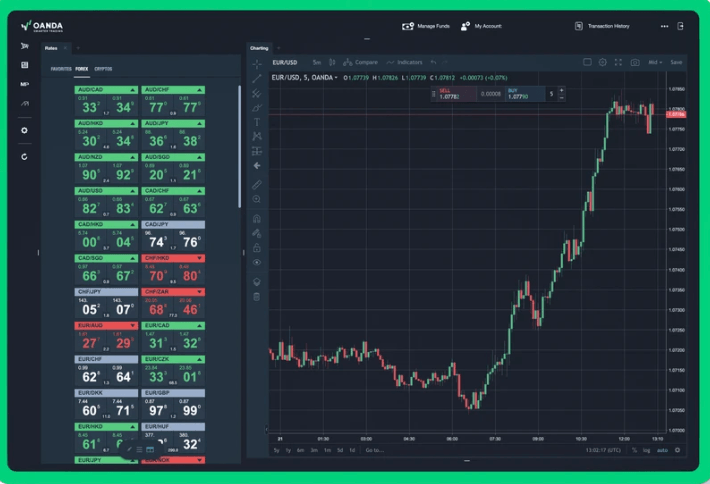Expand the AUD/CHF rate tile arrow
The width and height of the screenshot is (710, 484).
[x=199, y=90]
